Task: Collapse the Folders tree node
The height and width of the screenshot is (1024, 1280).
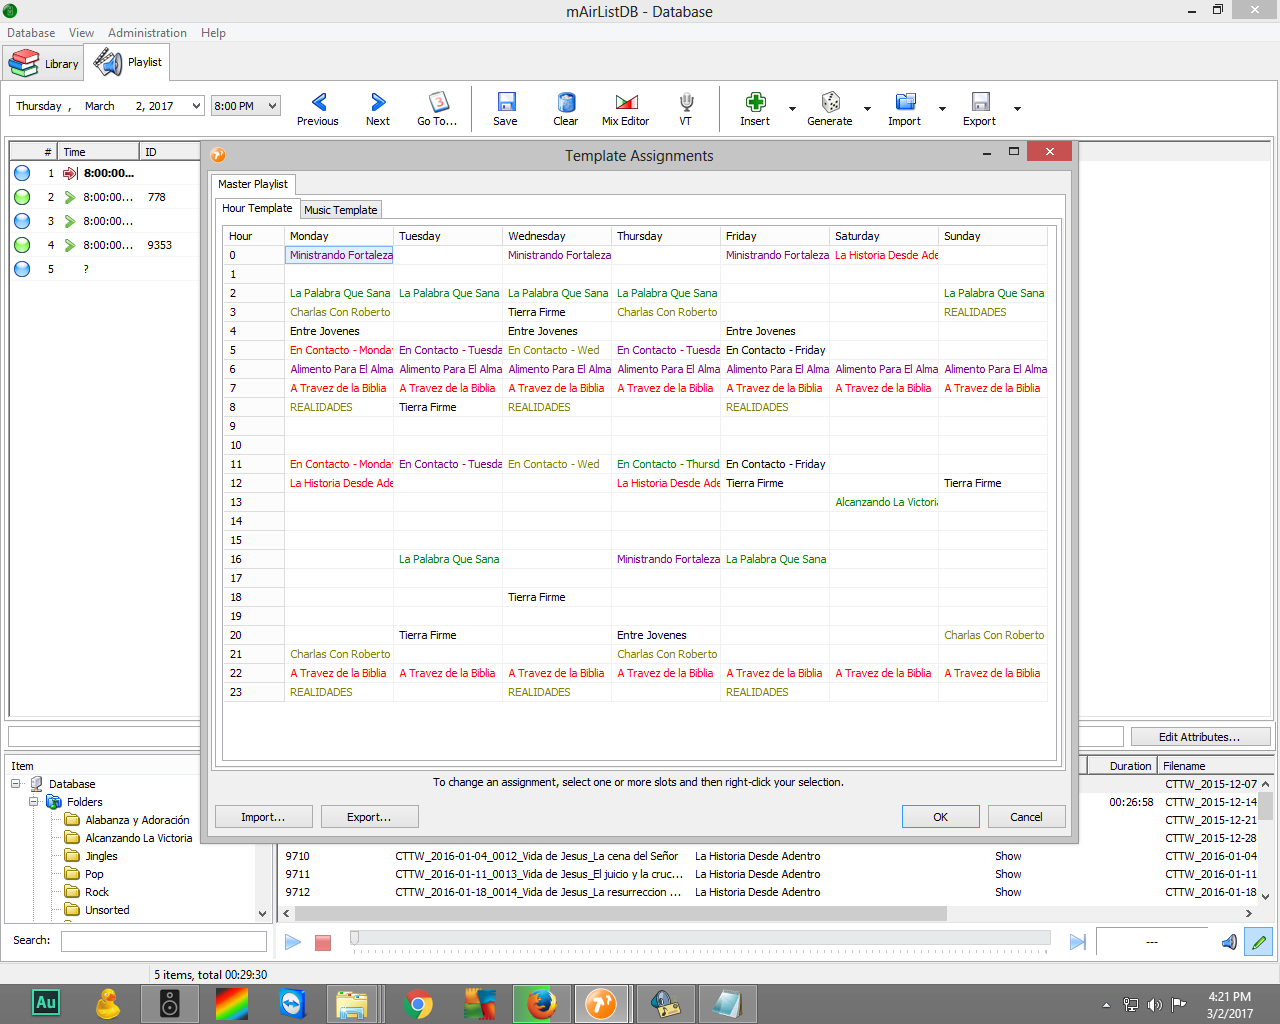Action: coord(34,802)
